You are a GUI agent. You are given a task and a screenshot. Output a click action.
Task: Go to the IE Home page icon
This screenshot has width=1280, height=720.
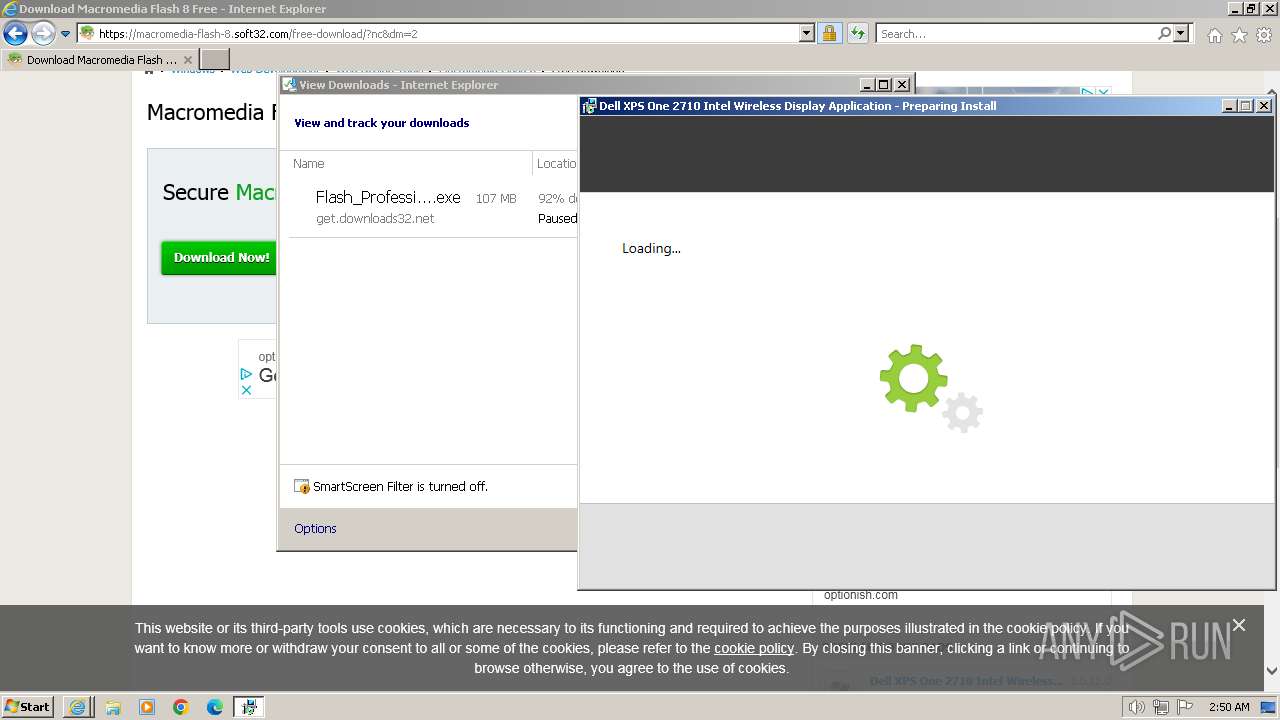1214,35
